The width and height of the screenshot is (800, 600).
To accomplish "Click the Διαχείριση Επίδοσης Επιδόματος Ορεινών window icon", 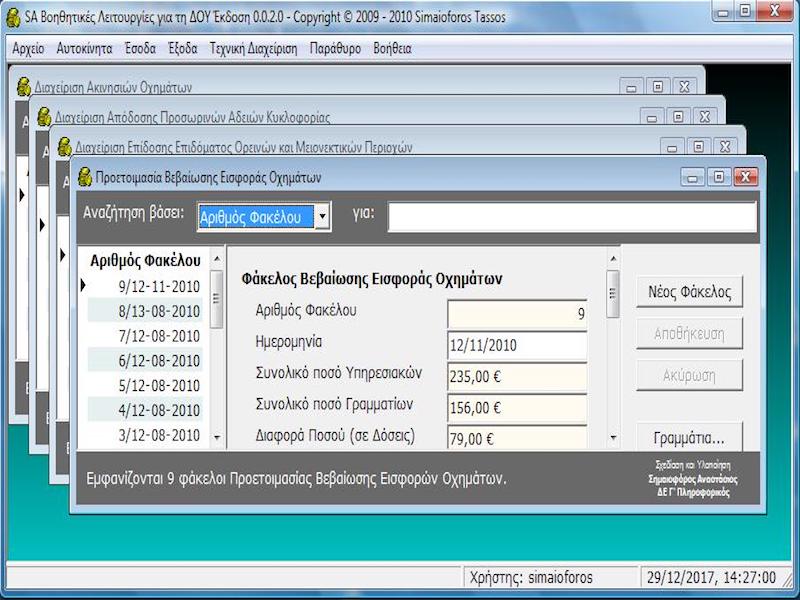I will pos(64,147).
